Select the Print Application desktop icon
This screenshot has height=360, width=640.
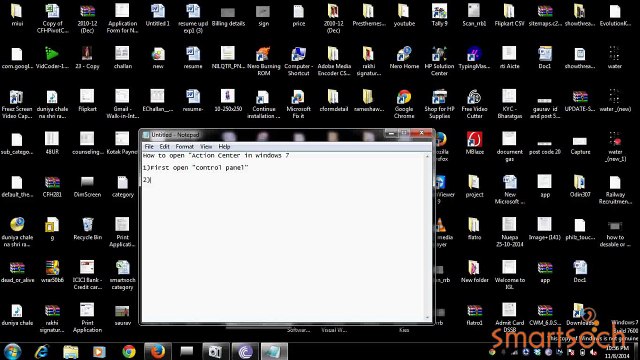(87, 318)
